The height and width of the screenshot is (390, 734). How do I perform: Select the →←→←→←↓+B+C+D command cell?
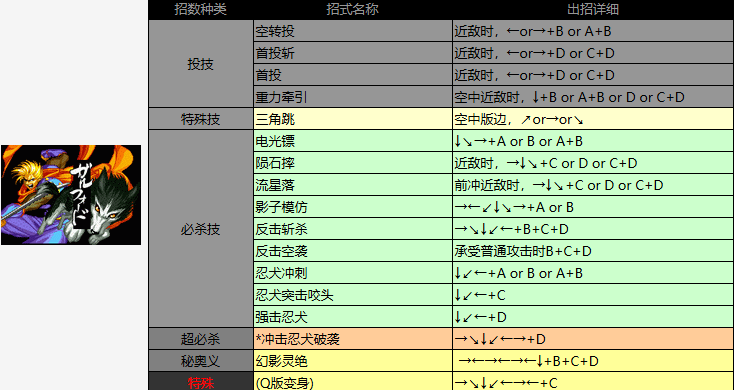(x=593, y=361)
